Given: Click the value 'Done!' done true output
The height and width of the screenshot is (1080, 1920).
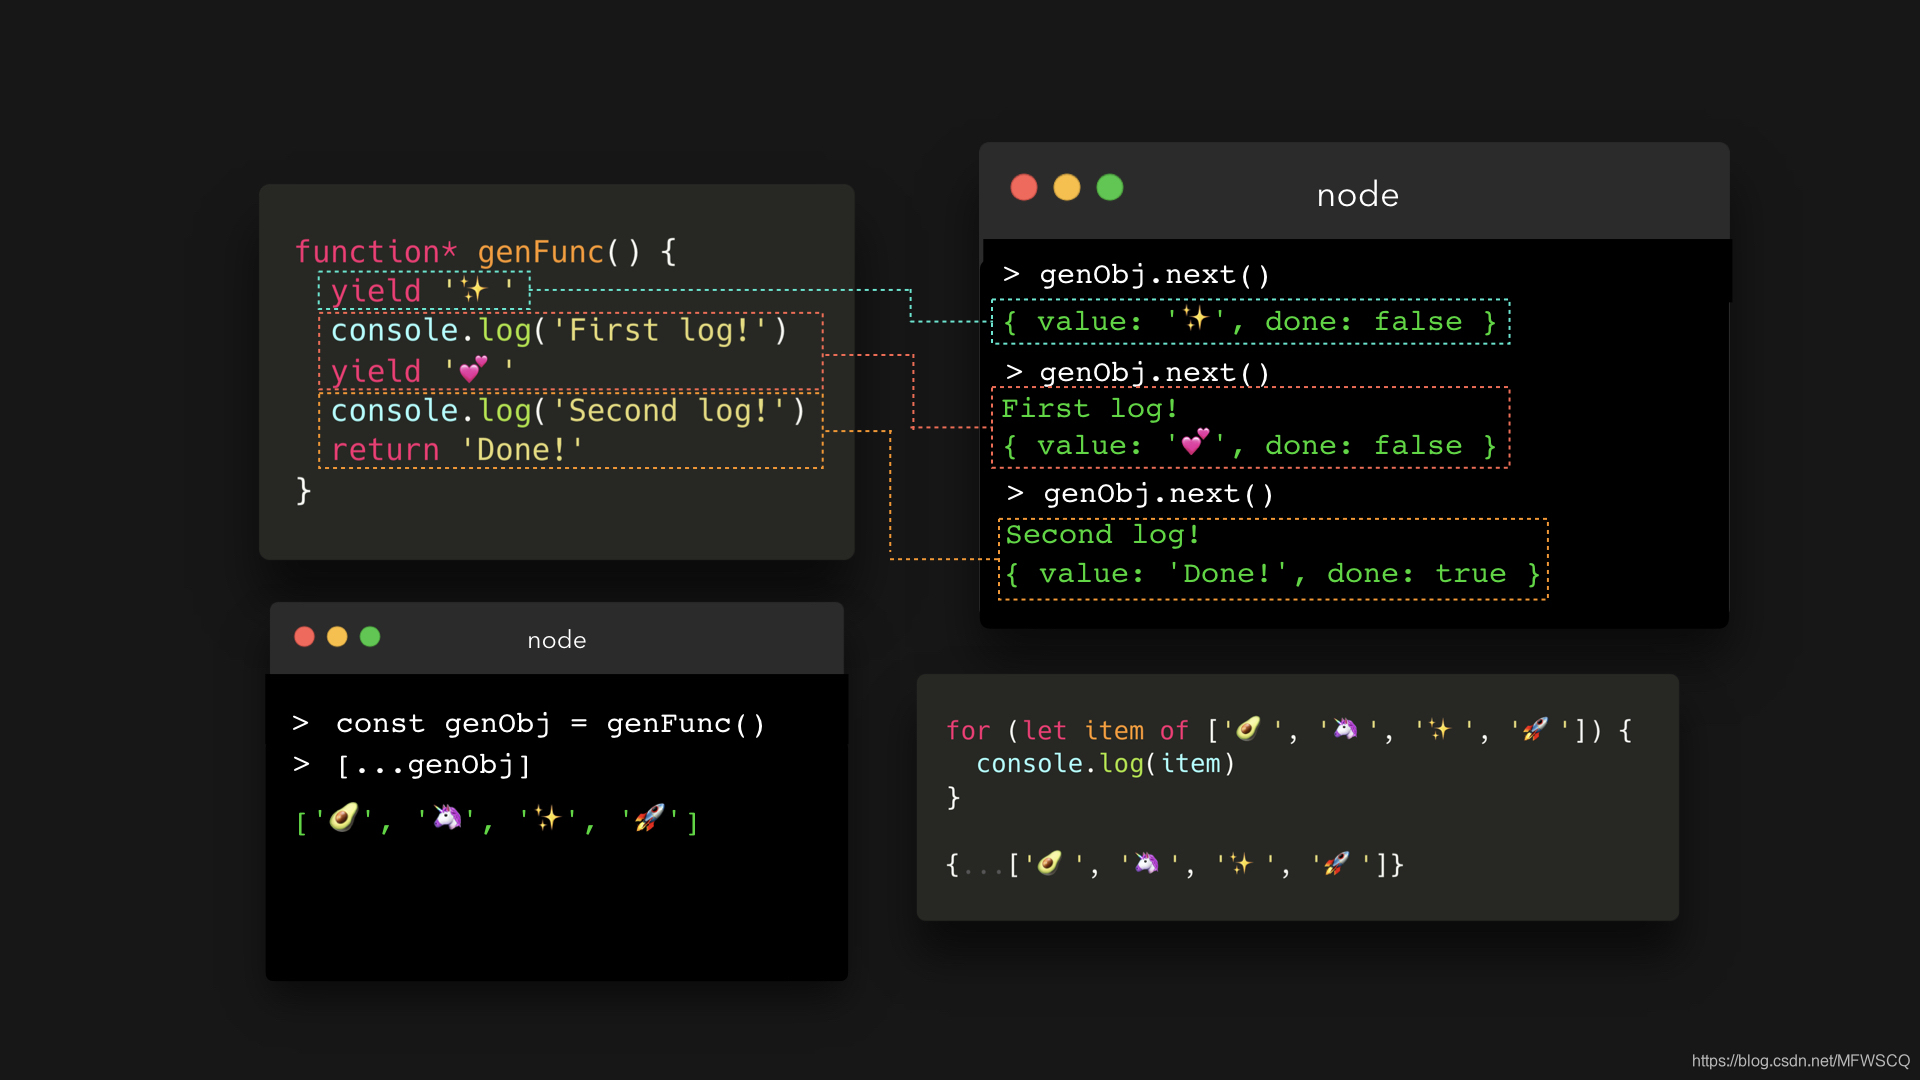Looking at the screenshot, I should 1274,574.
